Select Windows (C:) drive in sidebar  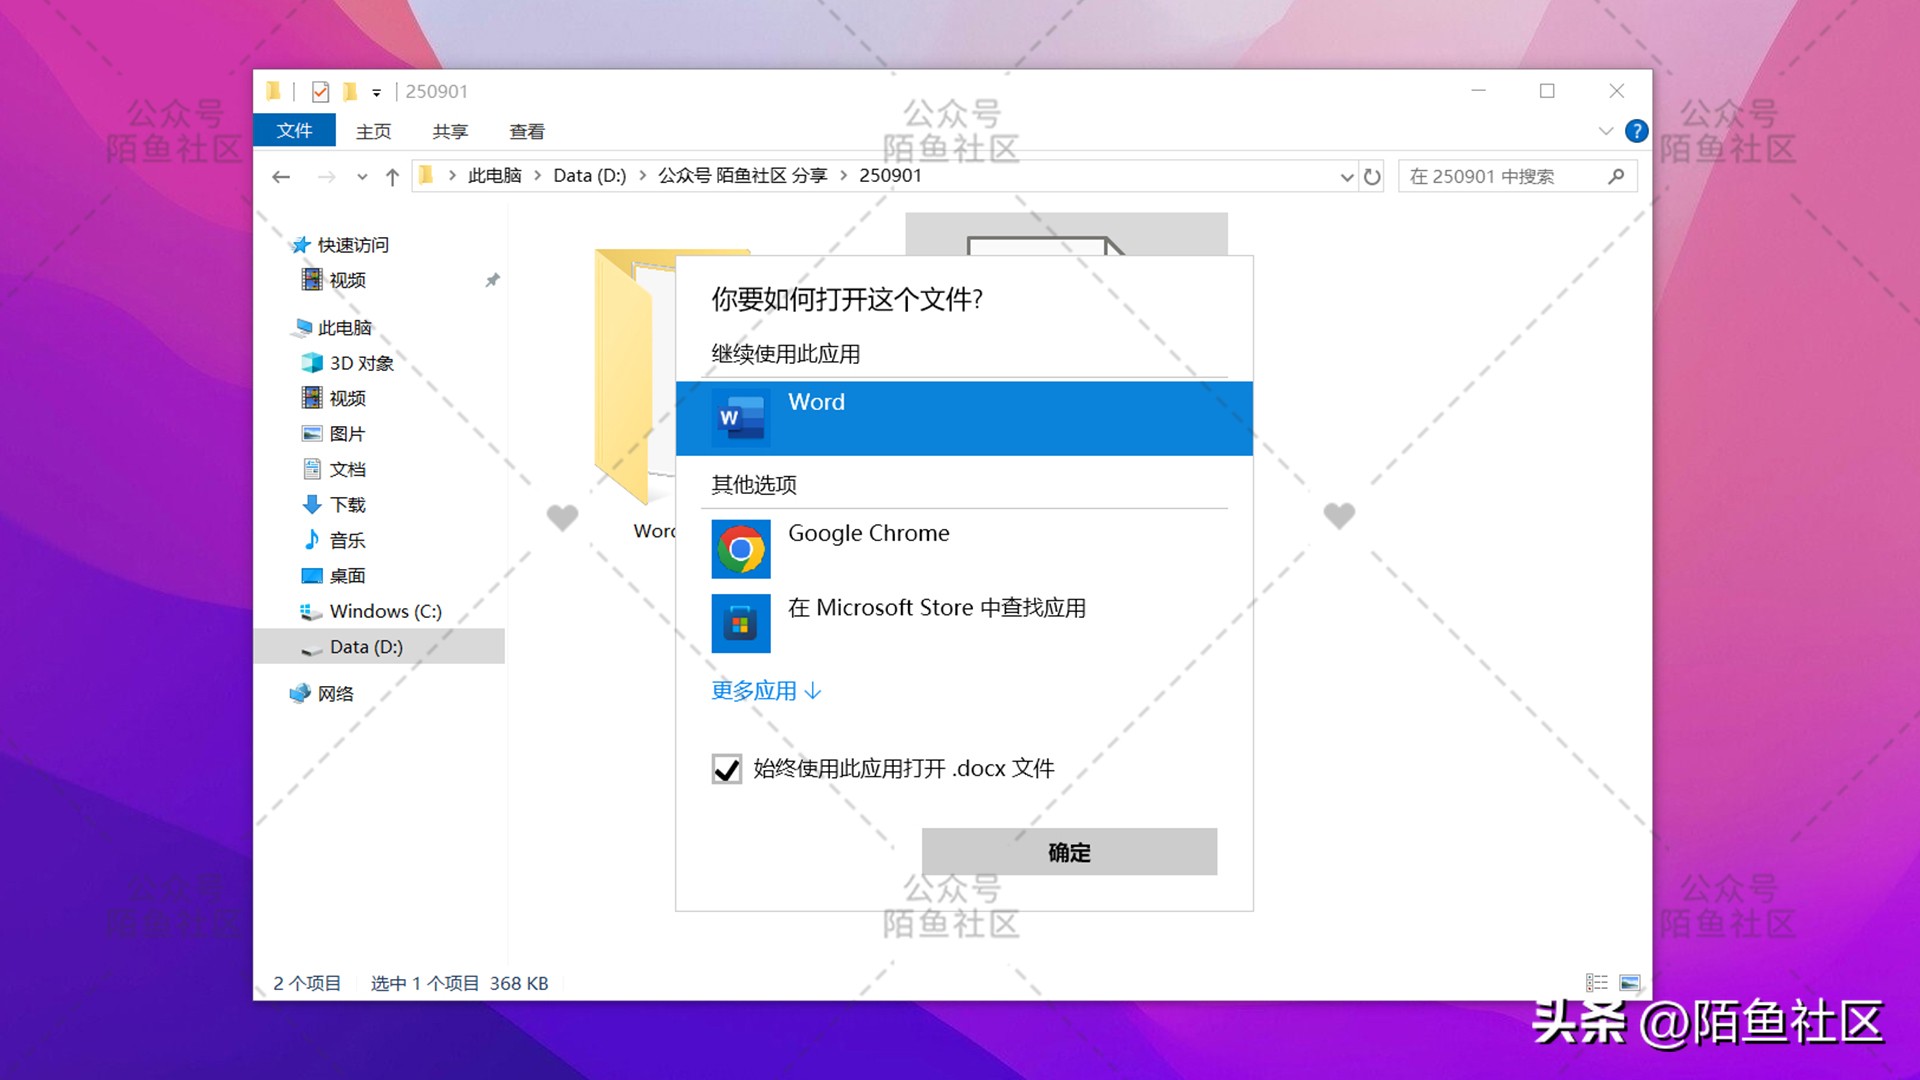coord(385,611)
